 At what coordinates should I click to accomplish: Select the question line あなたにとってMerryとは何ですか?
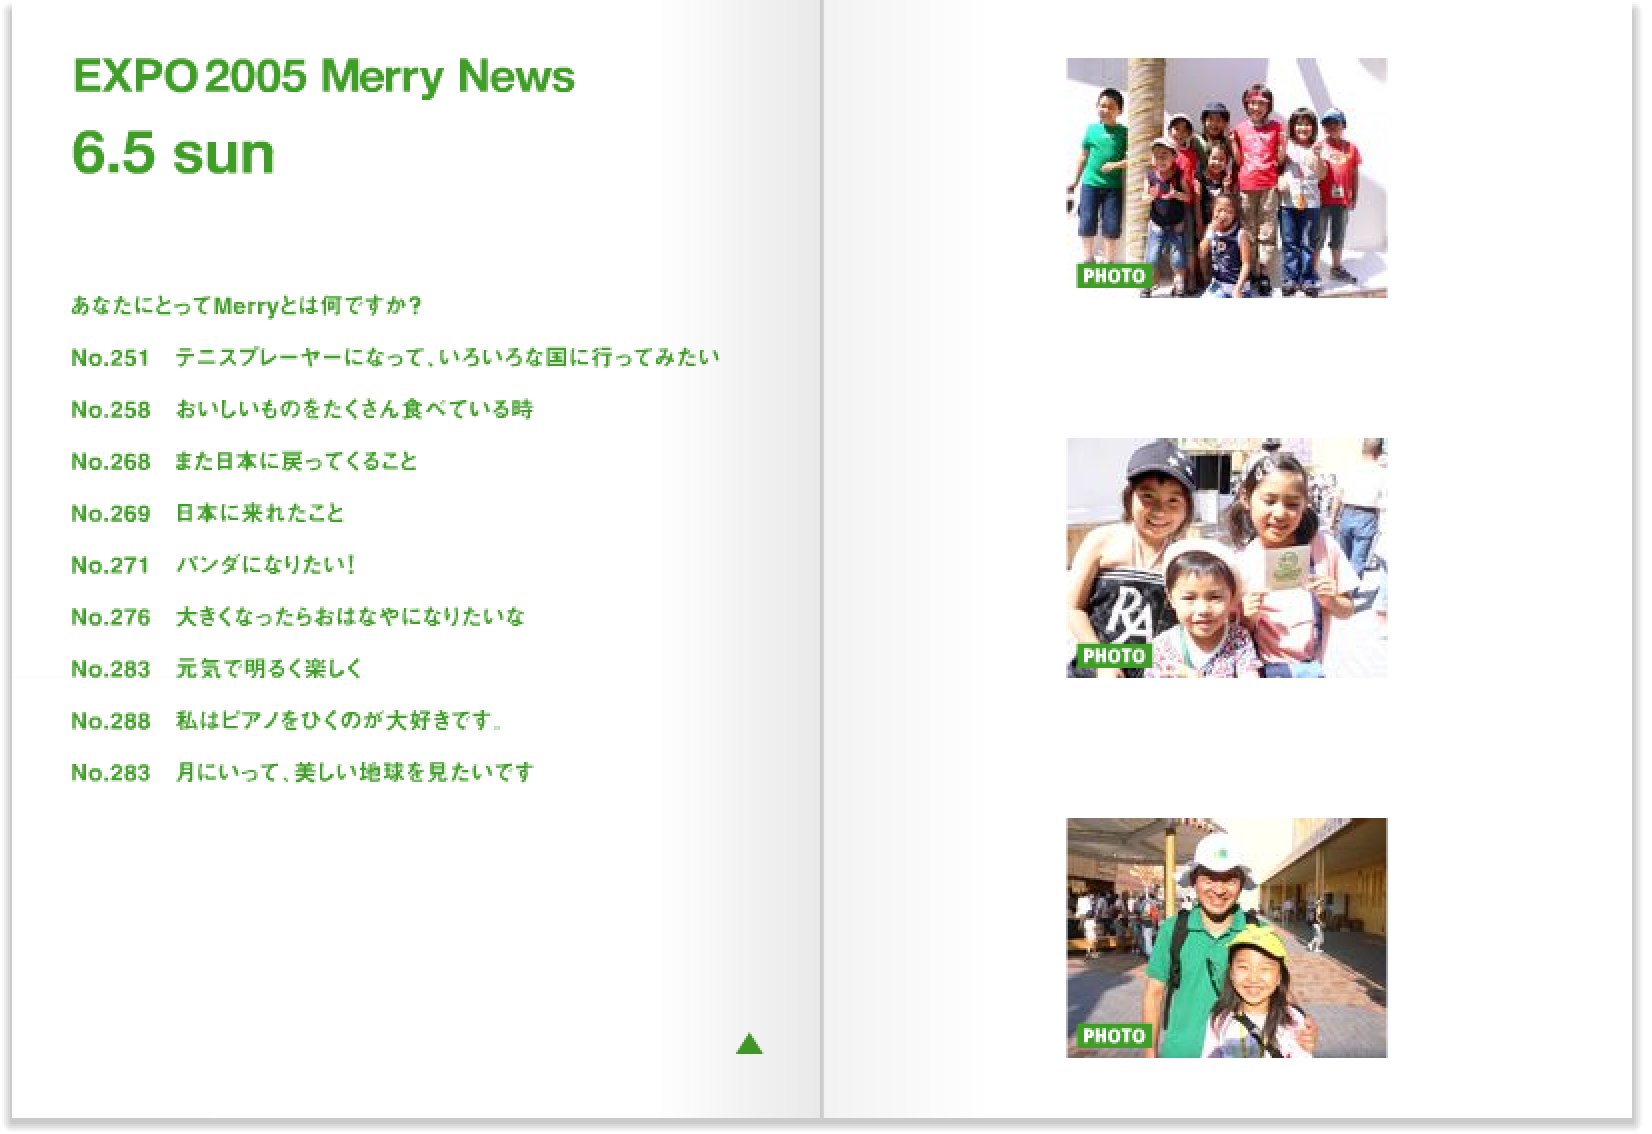point(247,306)
